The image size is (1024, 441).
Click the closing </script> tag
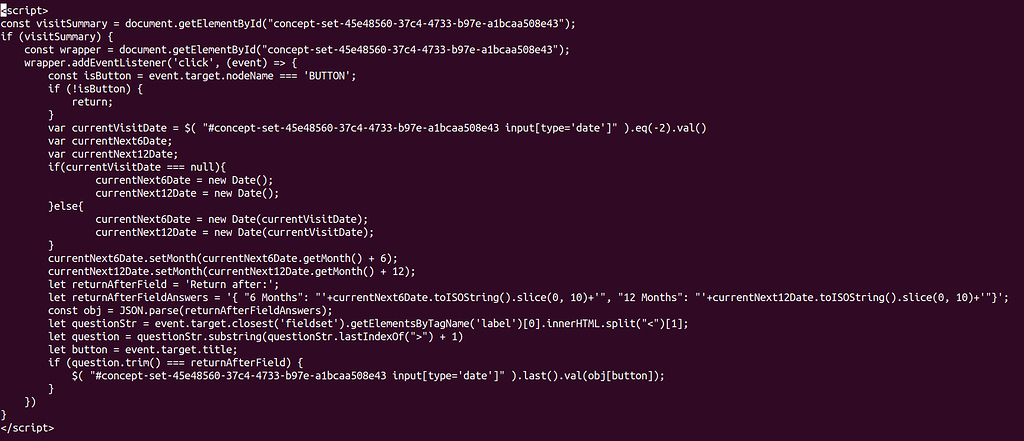click(x=27, y=428)
